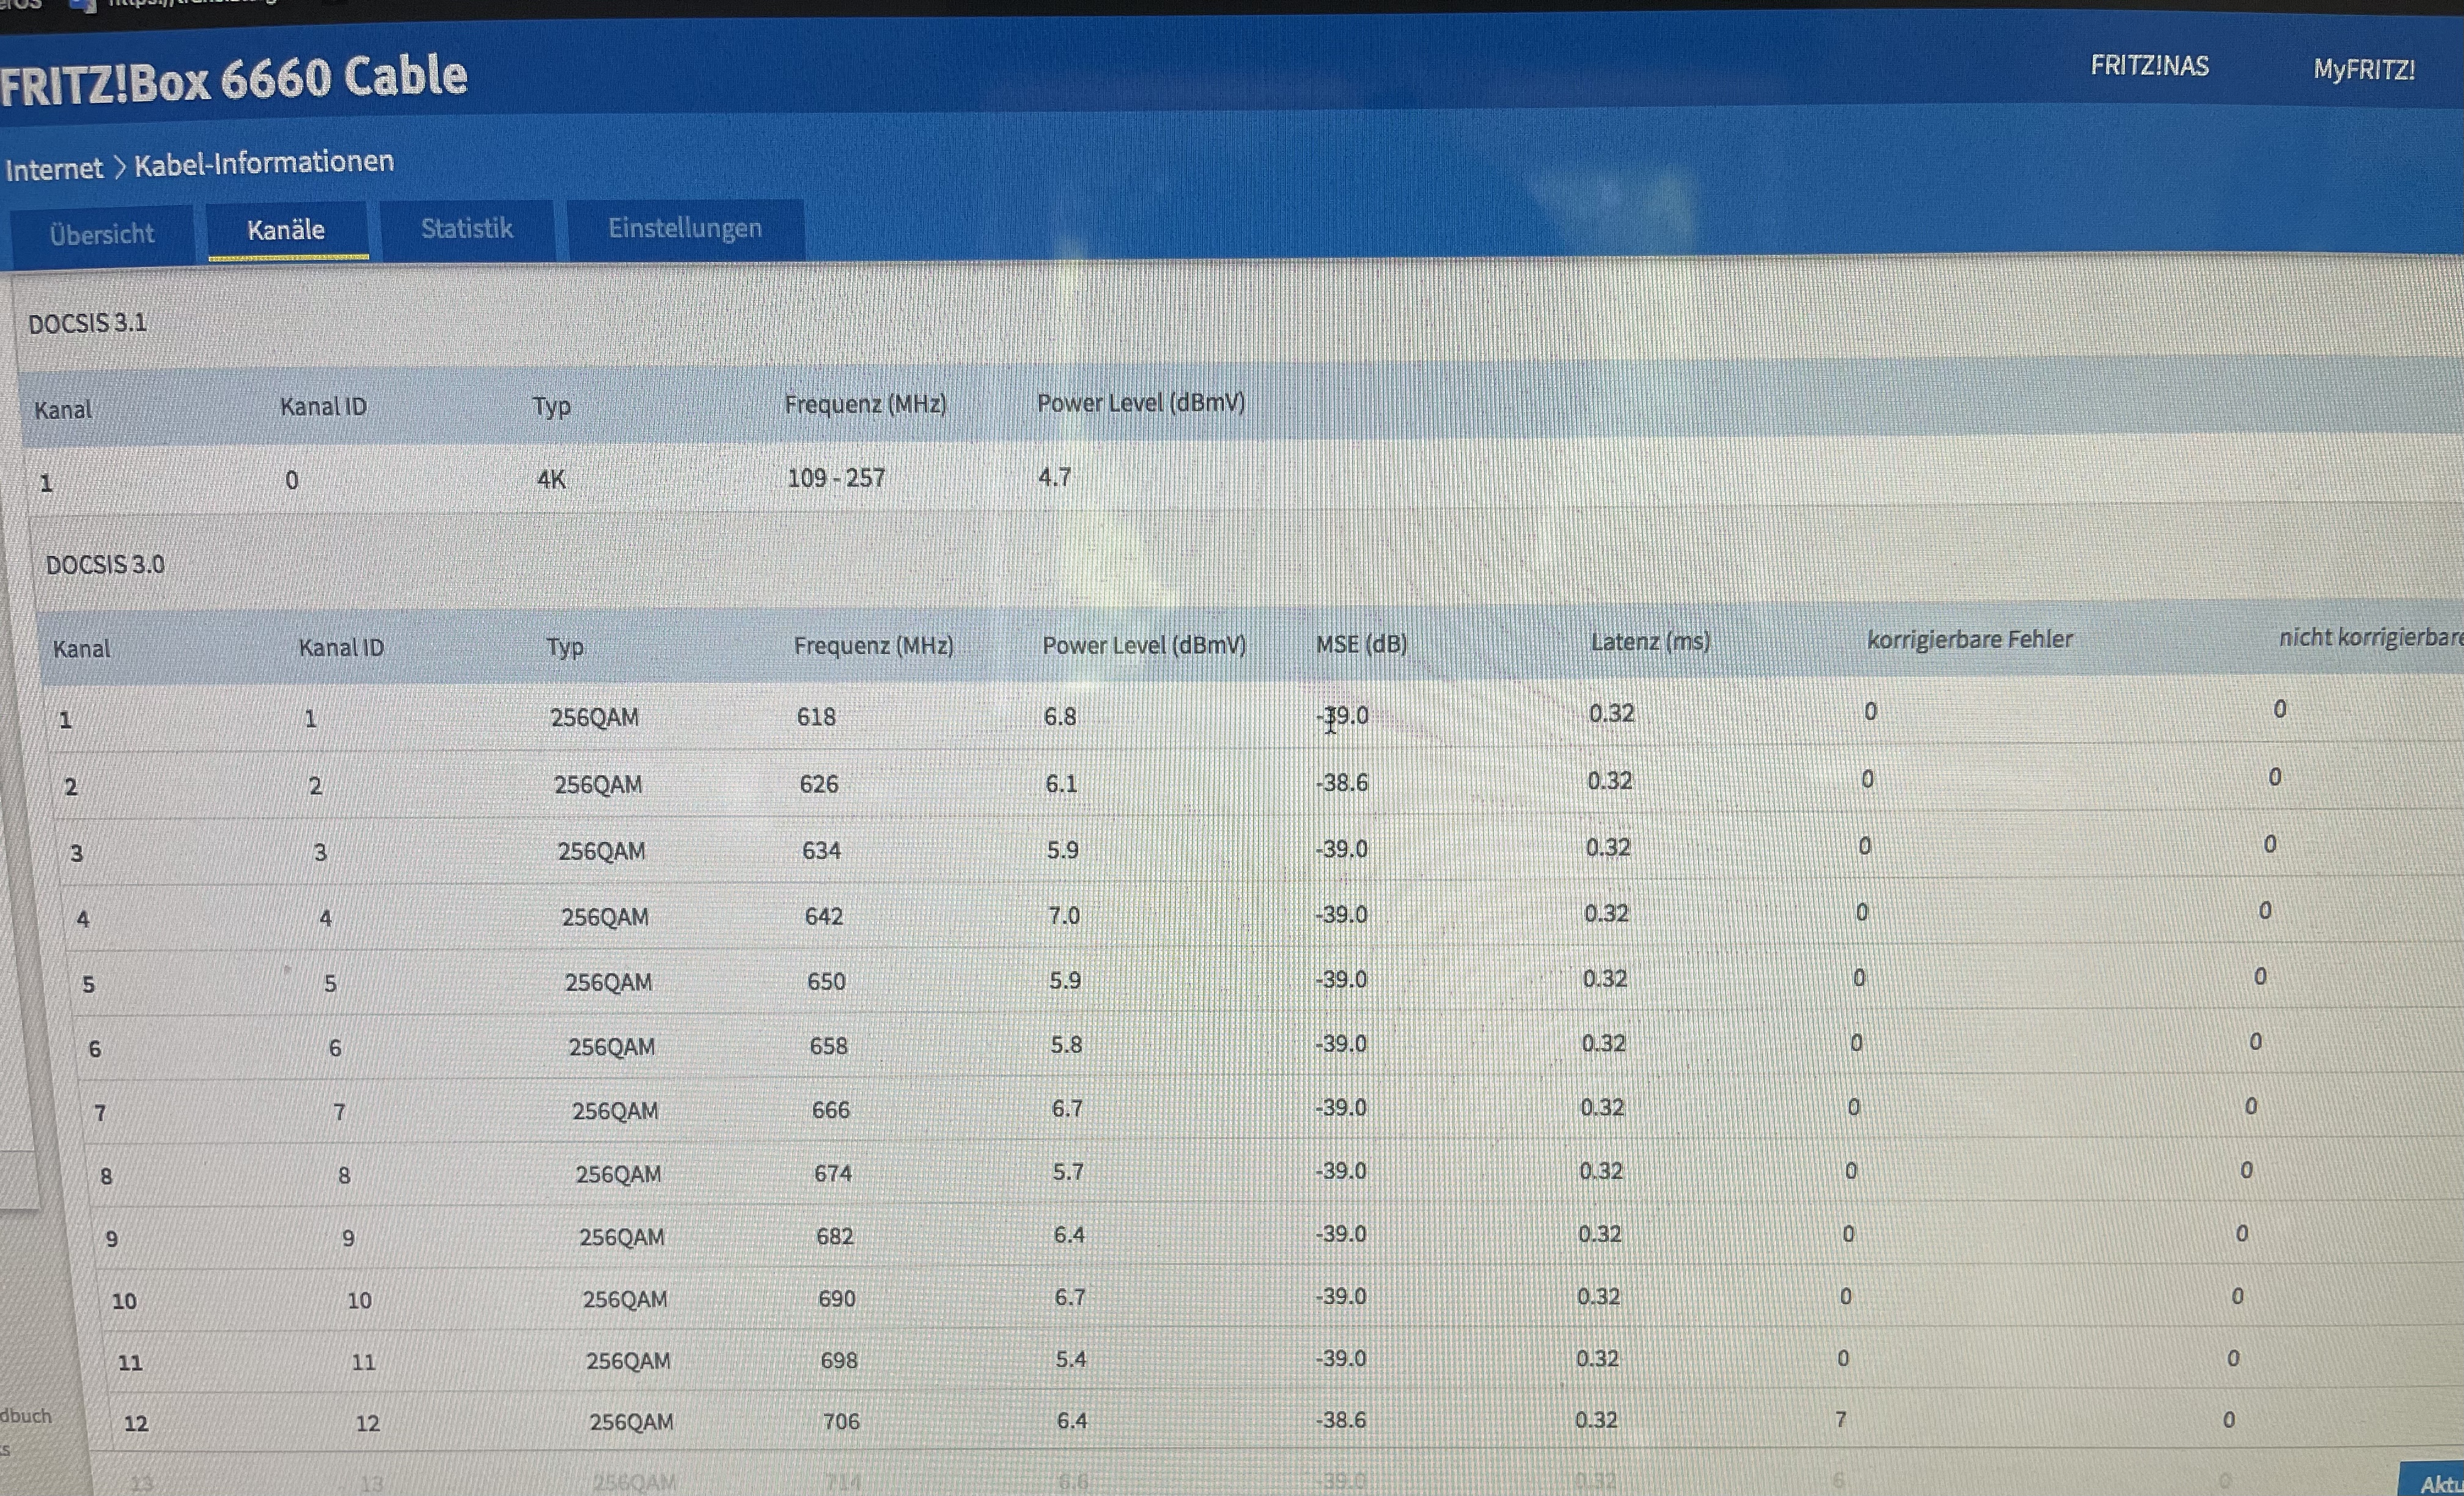Click the DOCSIS 3.0 Frequenz (MHz) header
This screenshot has height=1496, width=2464.
[x=873, y=646]
